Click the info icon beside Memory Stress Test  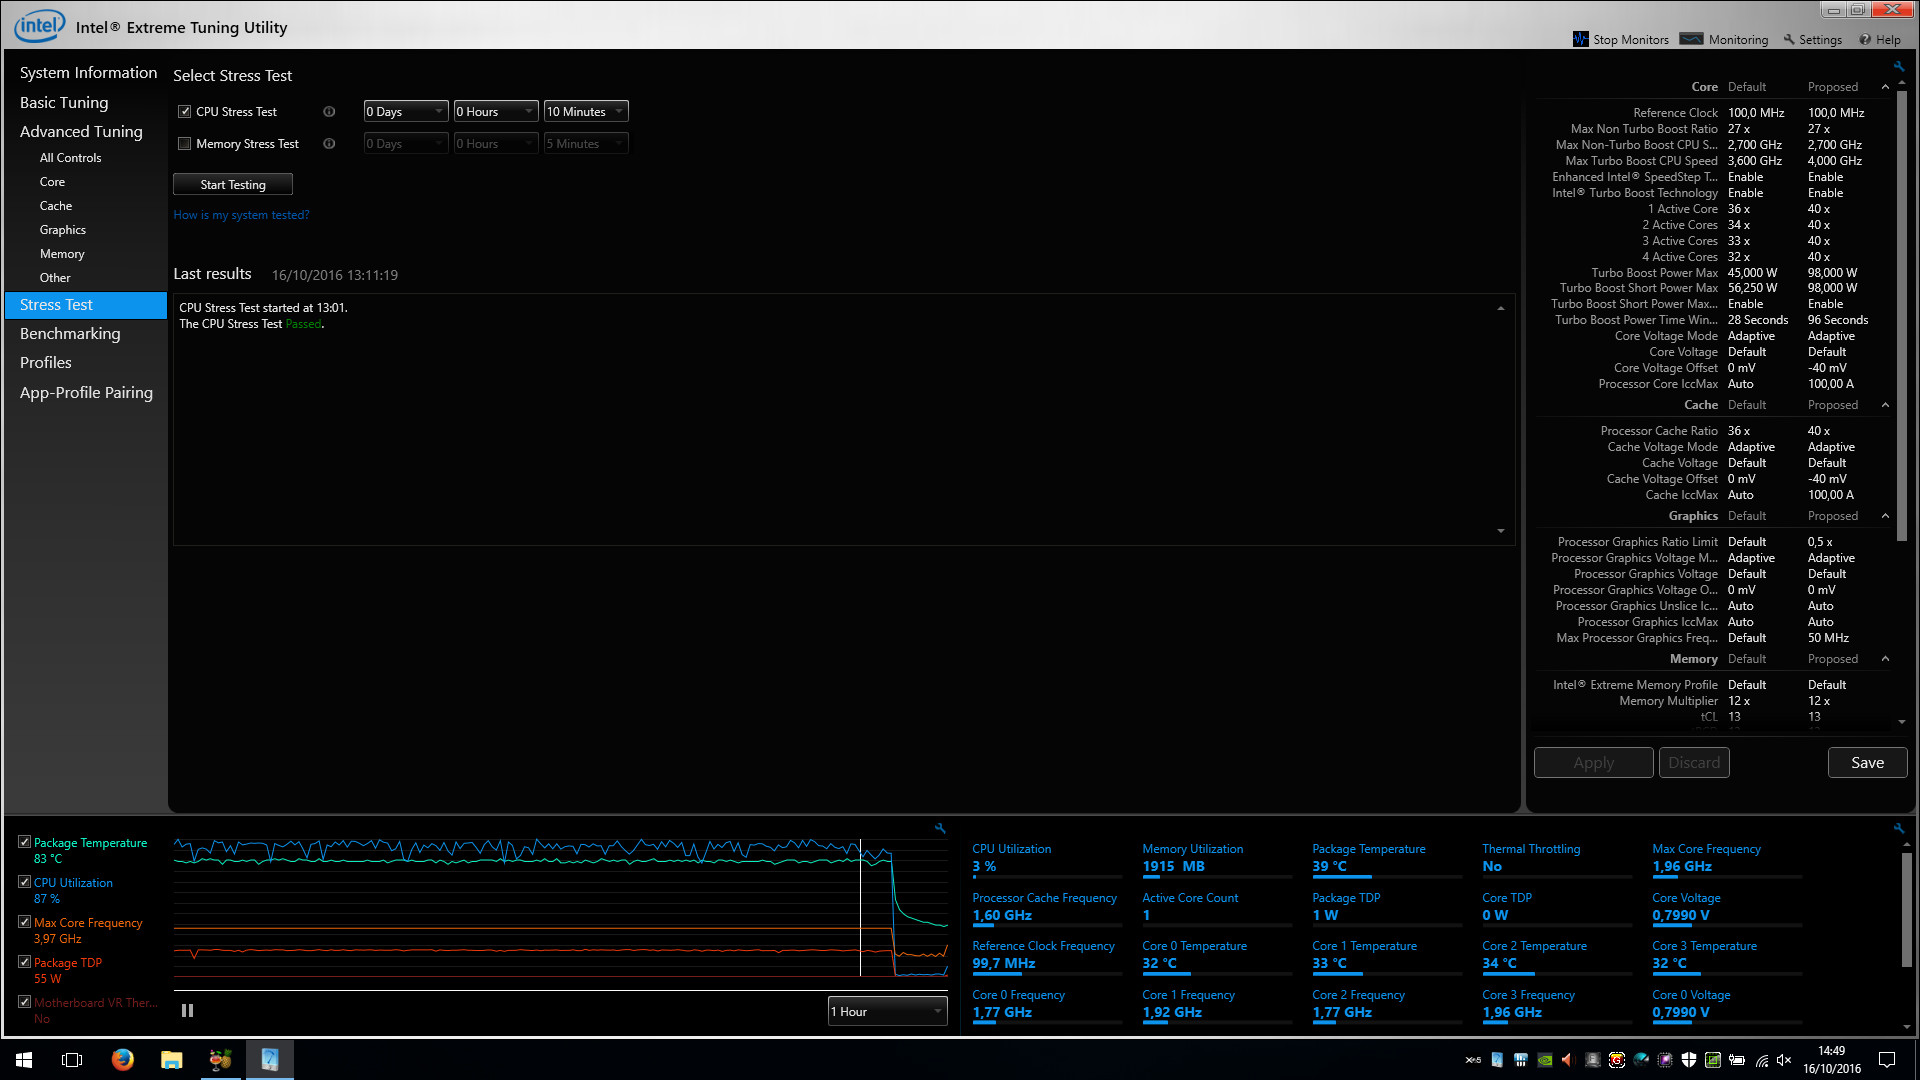(329, 144)
